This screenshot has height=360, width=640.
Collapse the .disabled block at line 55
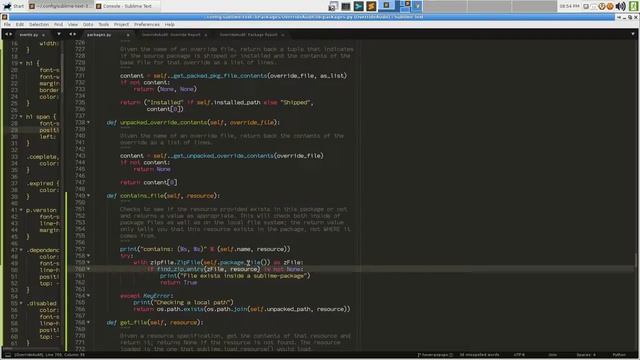point(21,303)
